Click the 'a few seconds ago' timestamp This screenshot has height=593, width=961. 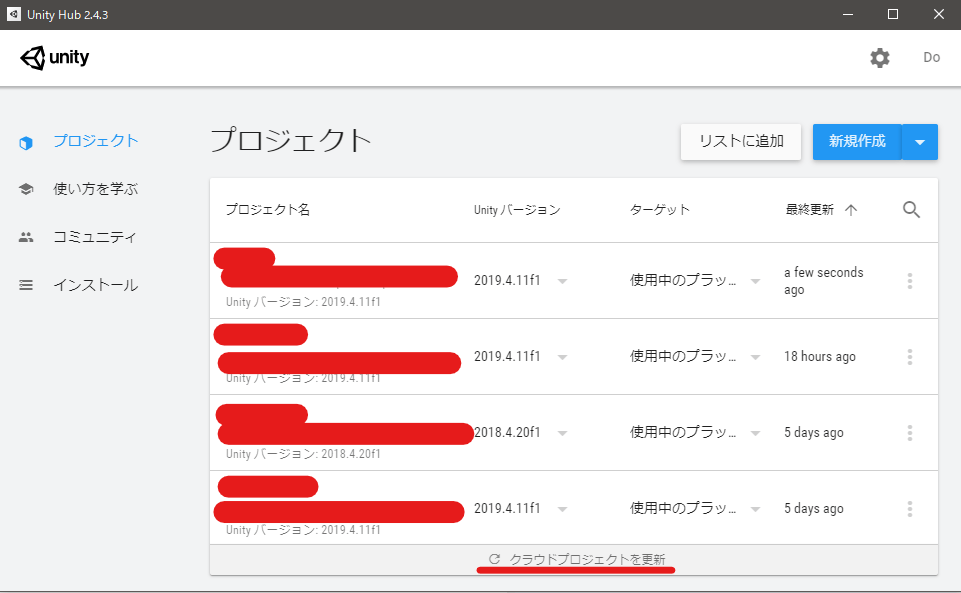[824, 281]
